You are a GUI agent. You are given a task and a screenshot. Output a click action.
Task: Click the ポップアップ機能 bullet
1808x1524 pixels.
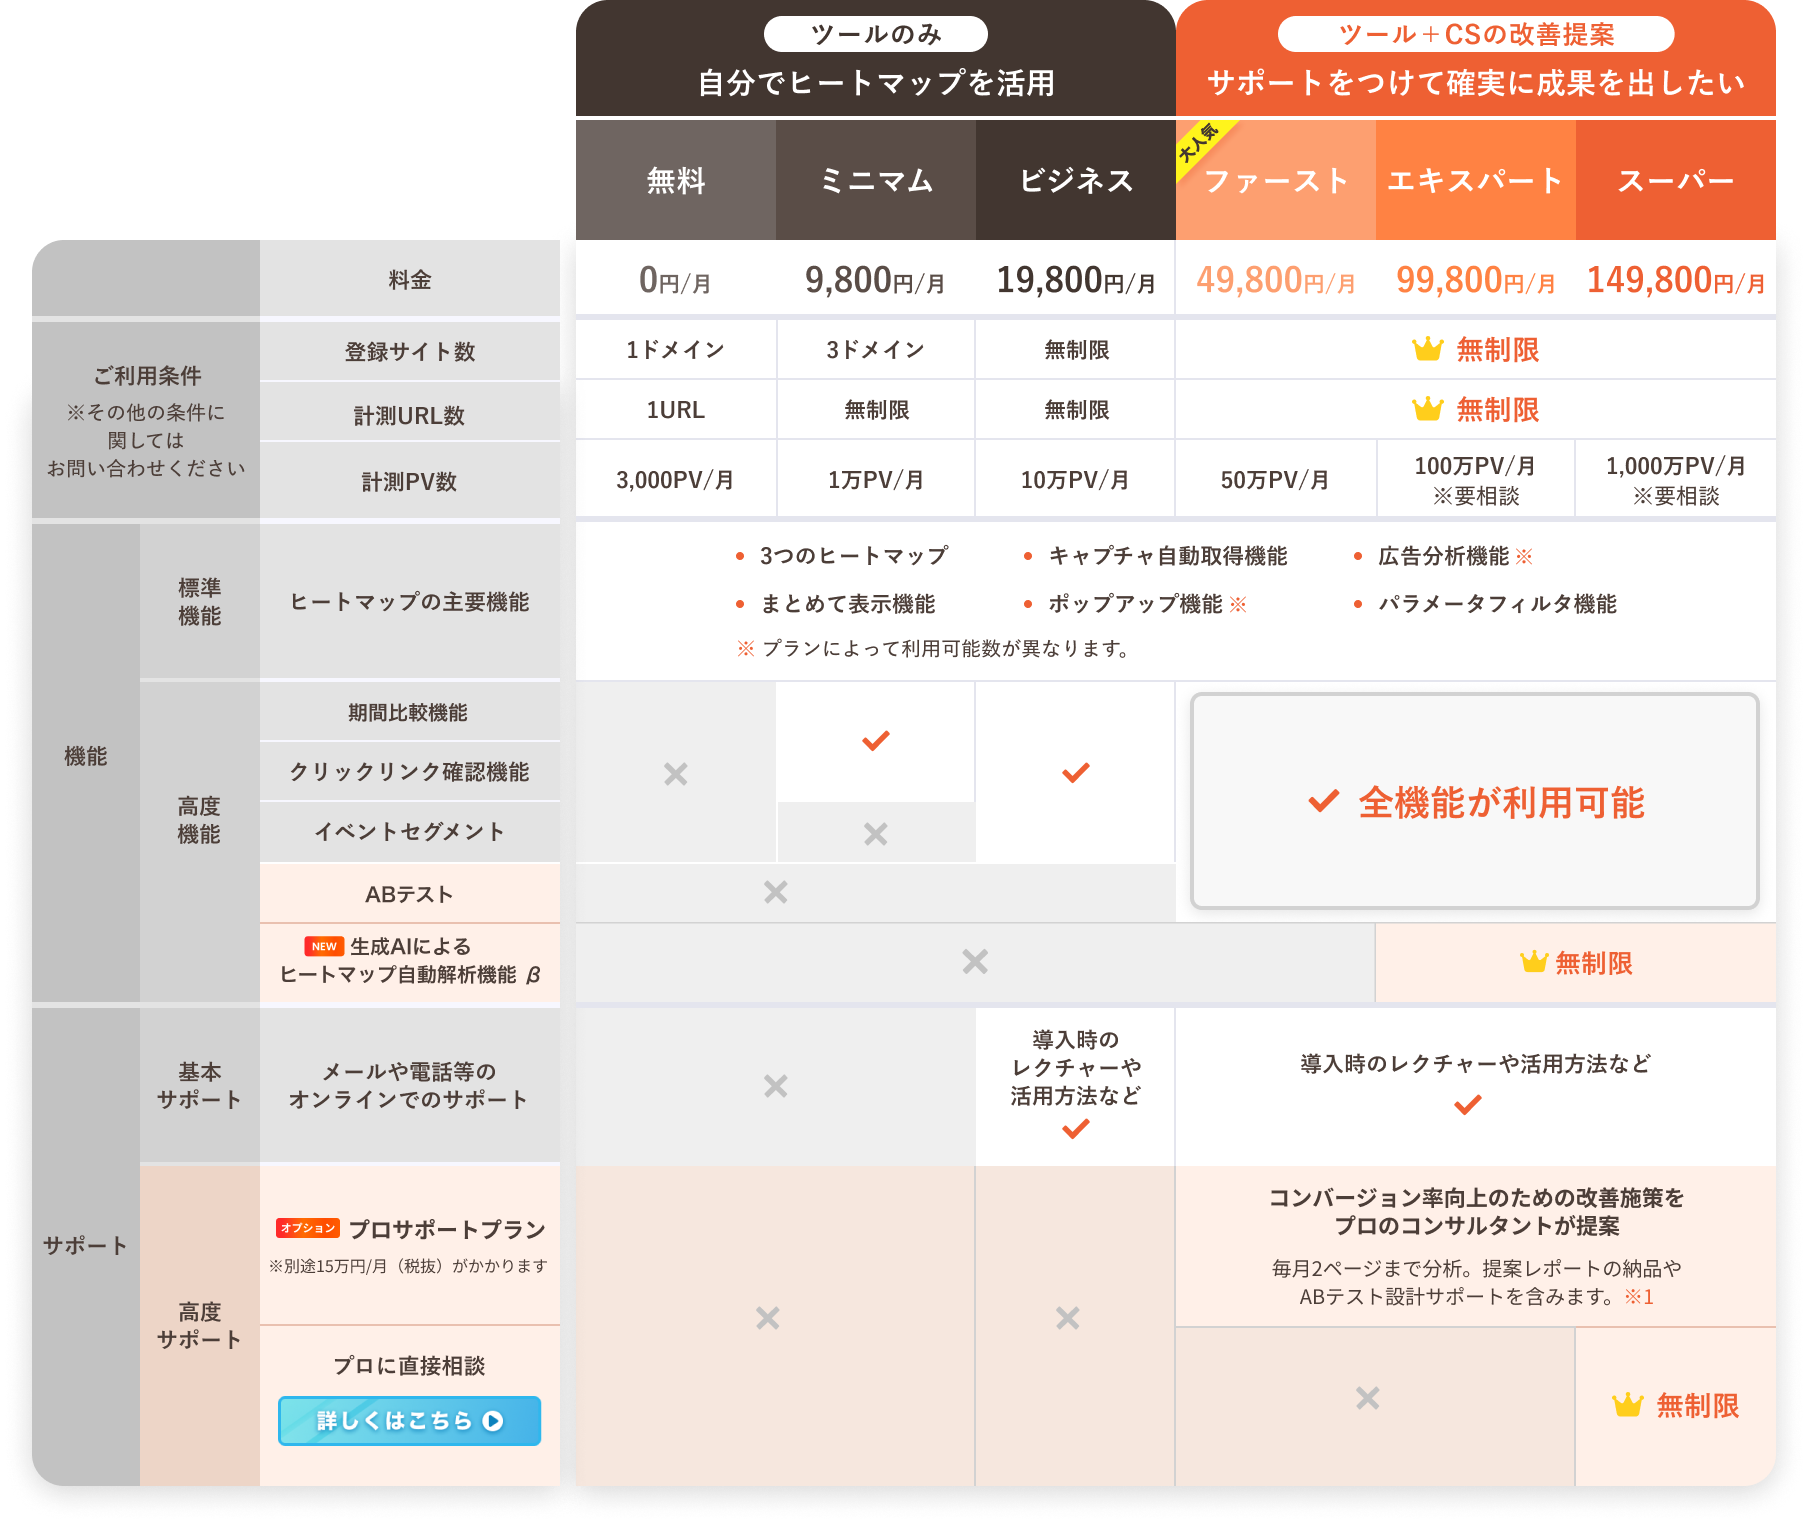(x=1135, y=604)
